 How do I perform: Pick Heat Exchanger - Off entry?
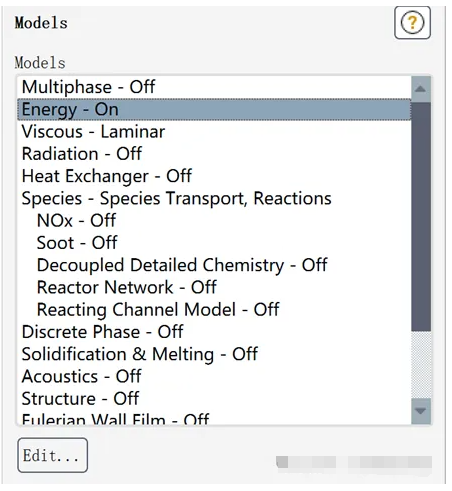[x=214, y=176]
